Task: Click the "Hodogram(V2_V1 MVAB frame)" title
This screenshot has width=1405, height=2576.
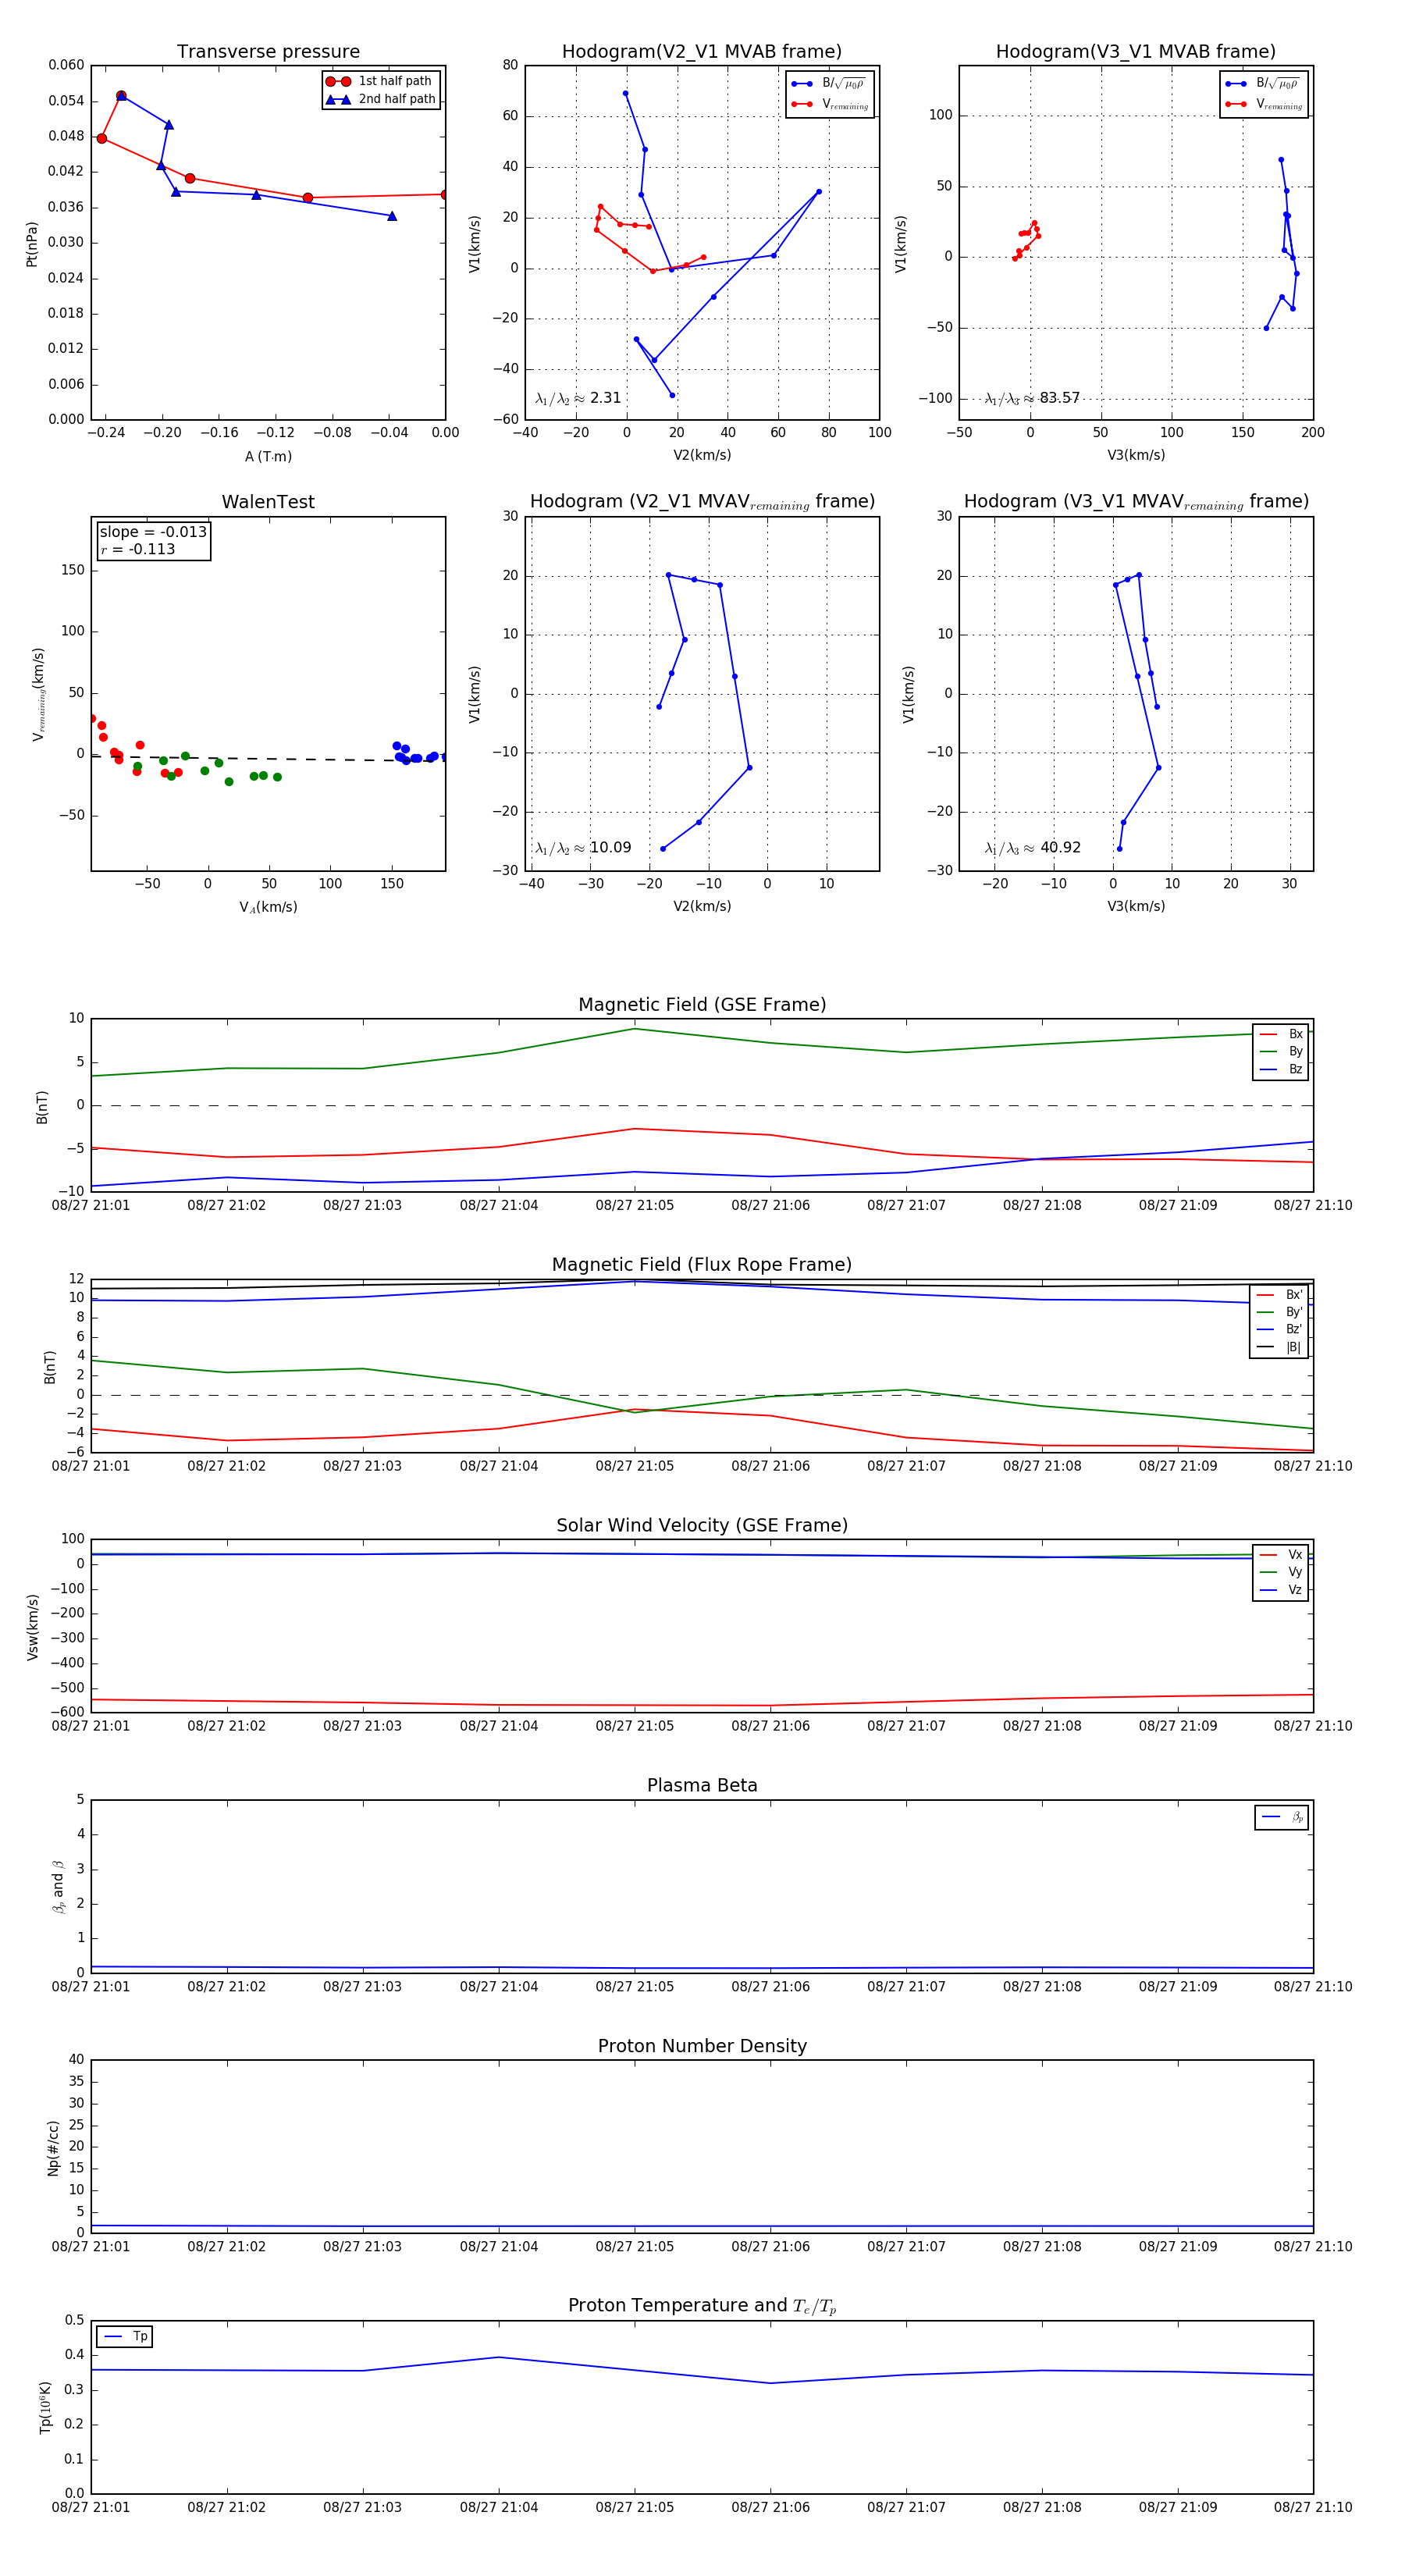Action: pyautogui.click(x=701, y=52)
